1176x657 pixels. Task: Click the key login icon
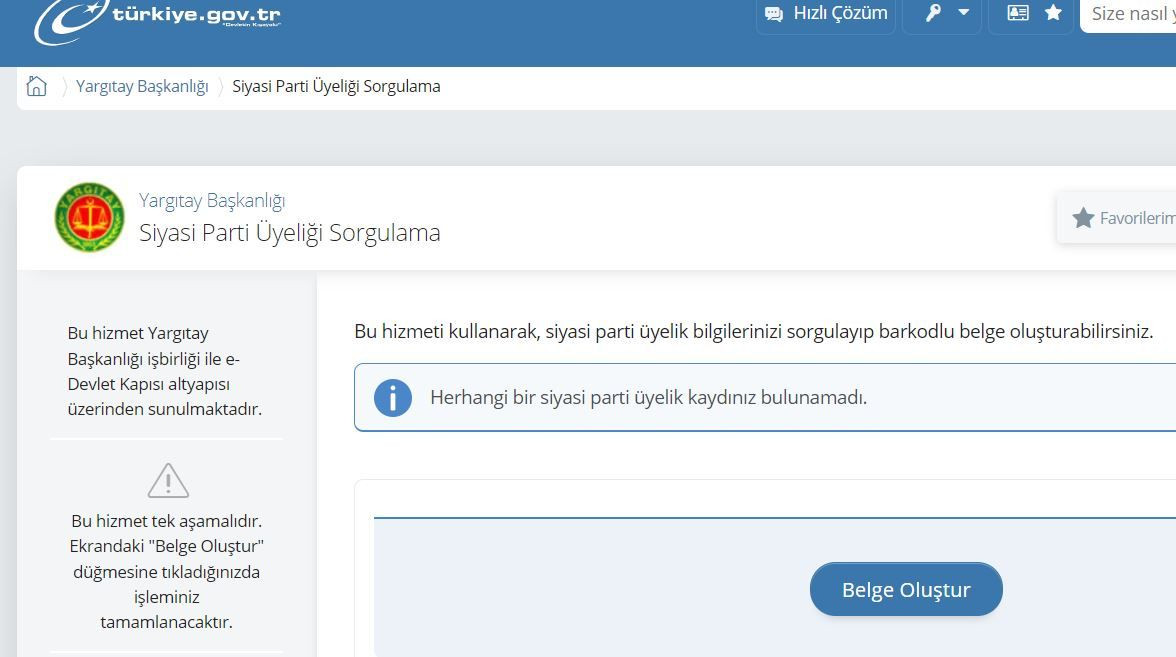(x=933, y=13)
